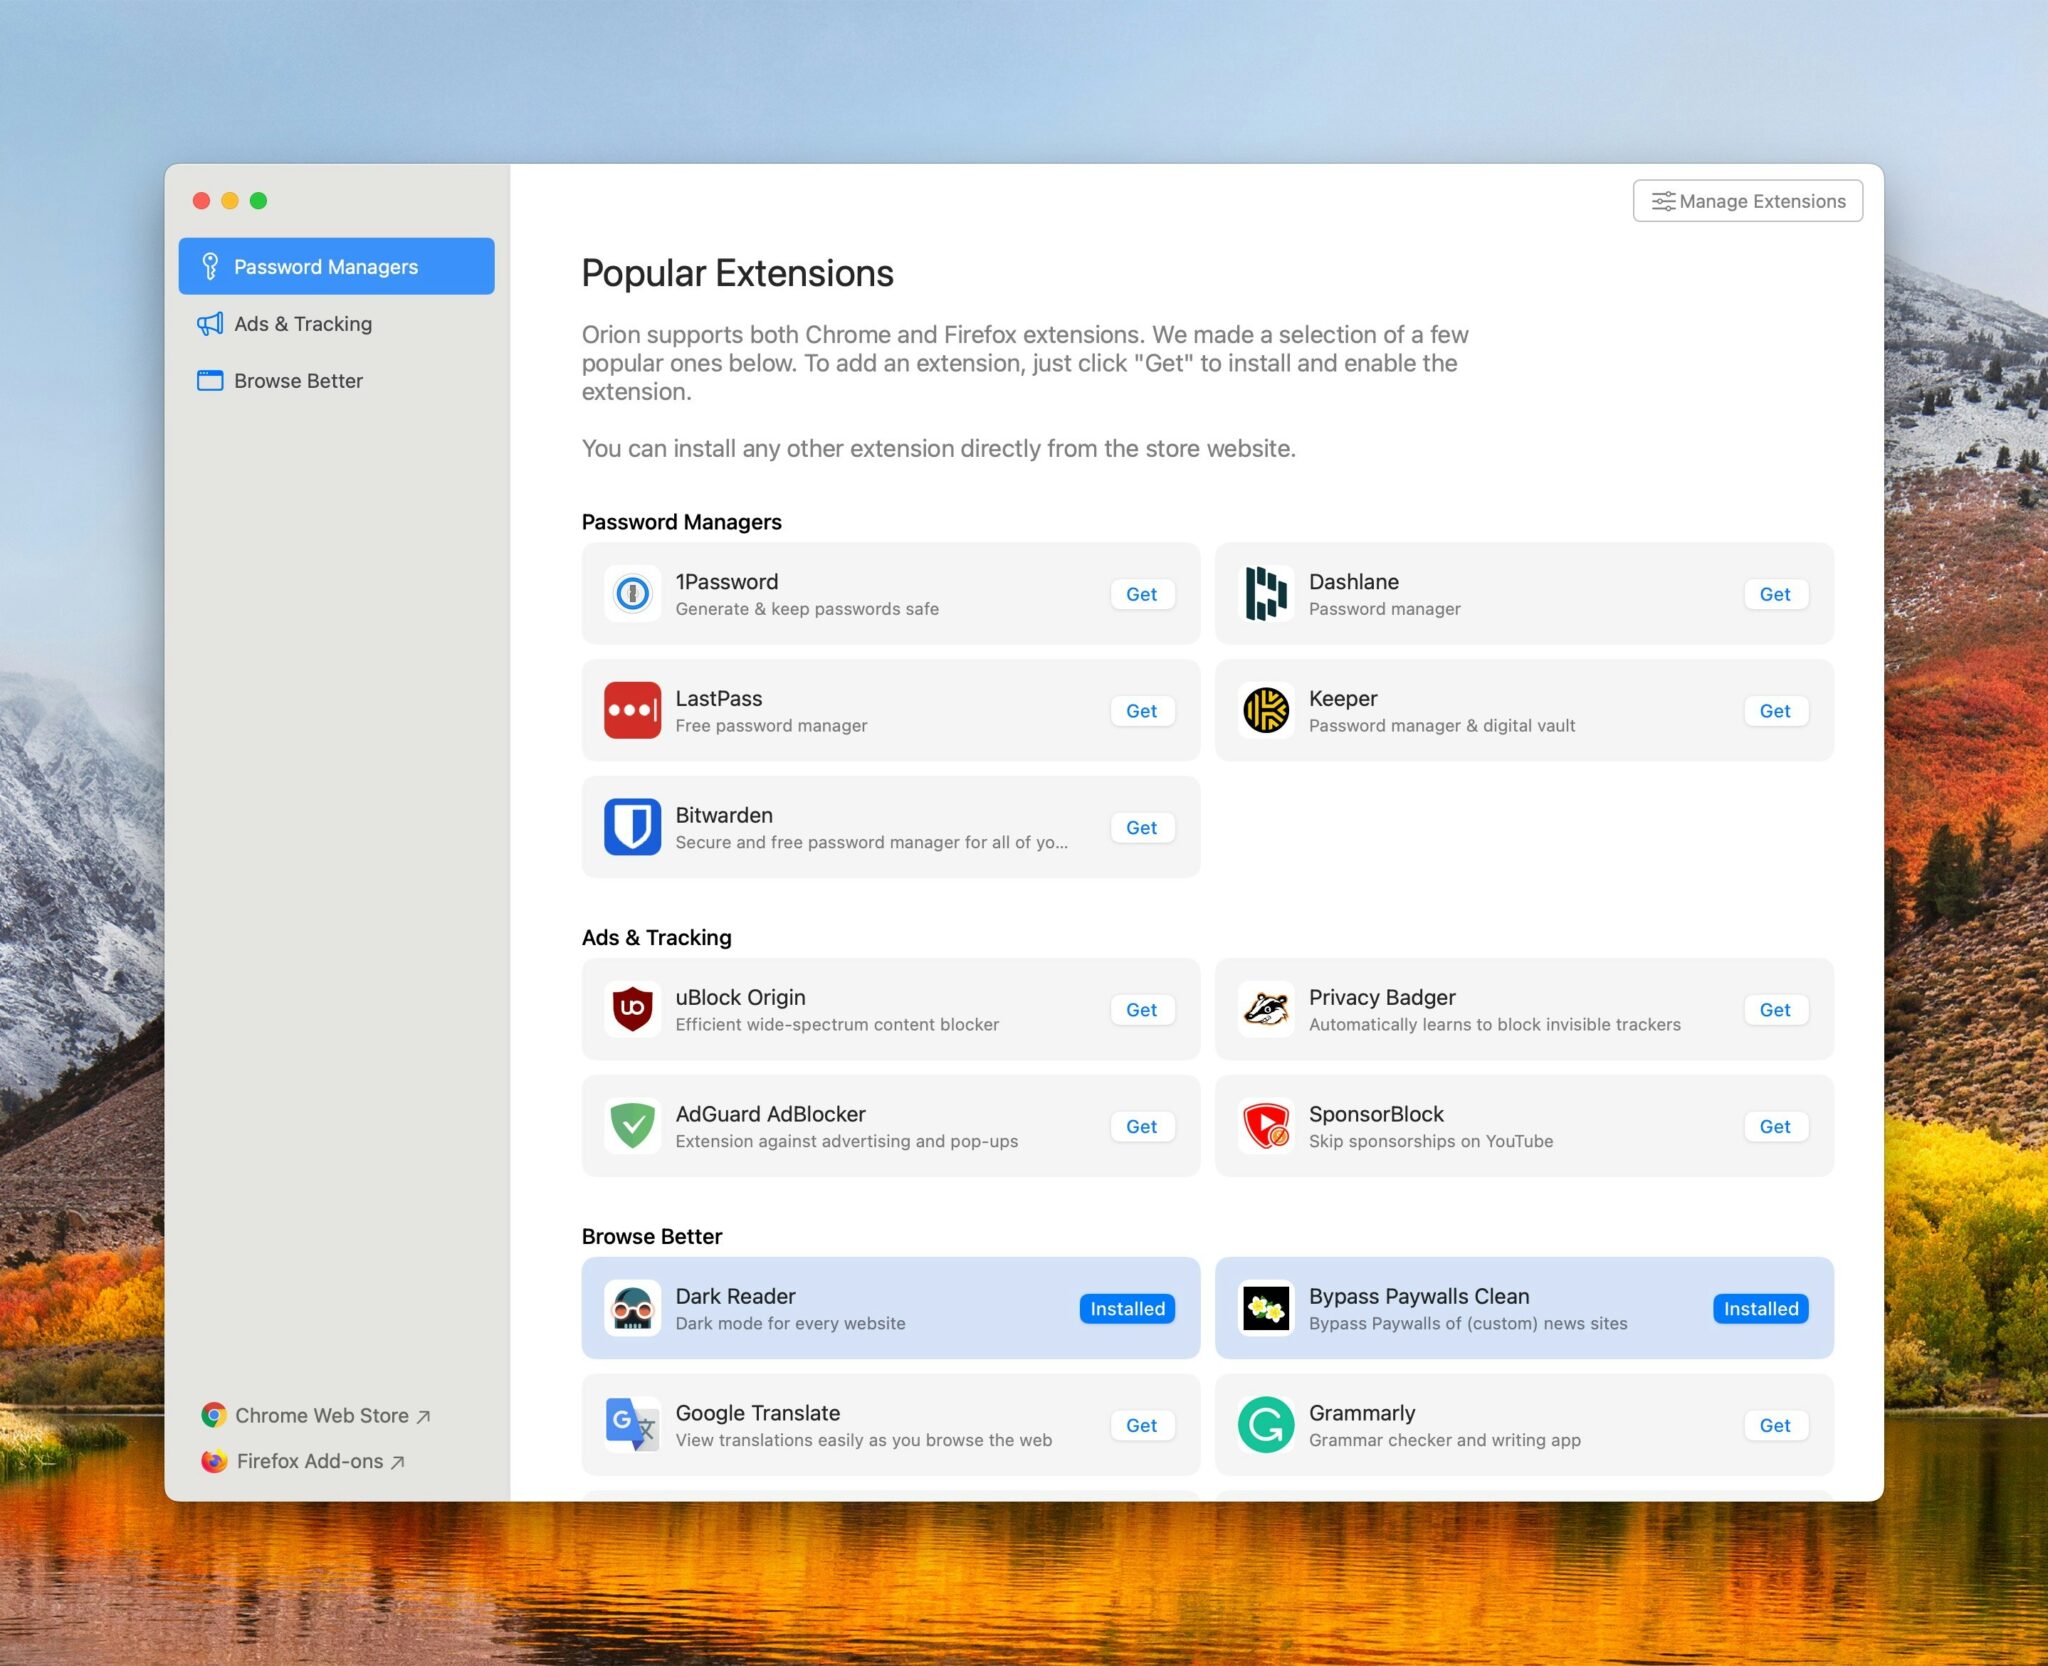2048x1666 pixels.
Task: Toggle Dark Reader's Installed button
Action: tap(1127, 1308)
